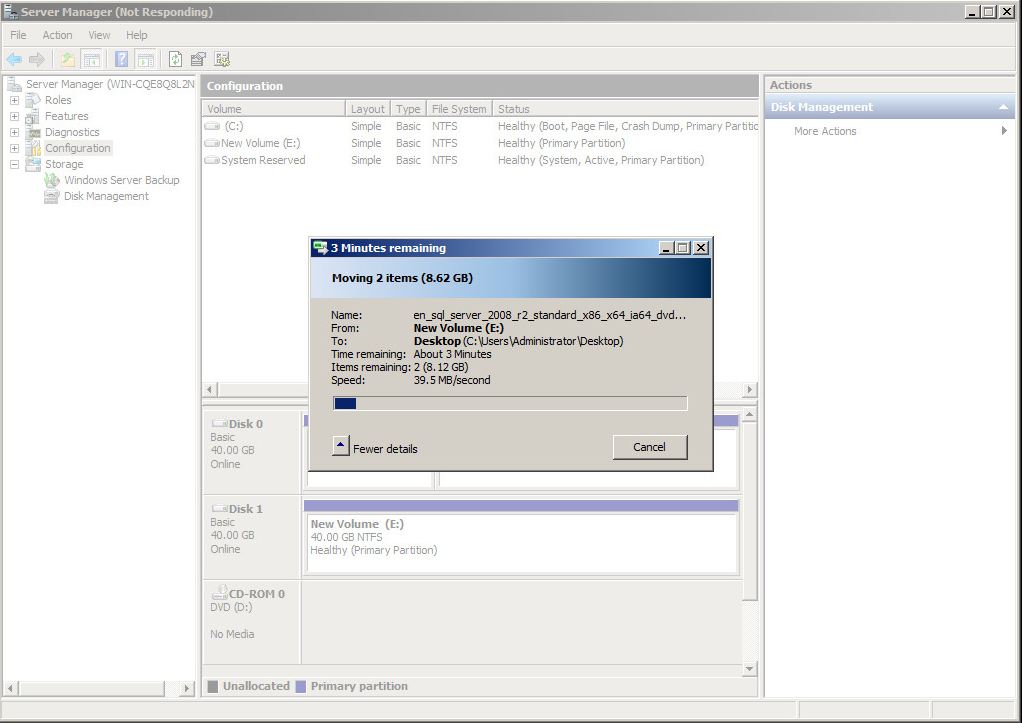Click the Diagnostics tree icon
Viewport: 1022px width, 723px height.
[x=33, y=132]
